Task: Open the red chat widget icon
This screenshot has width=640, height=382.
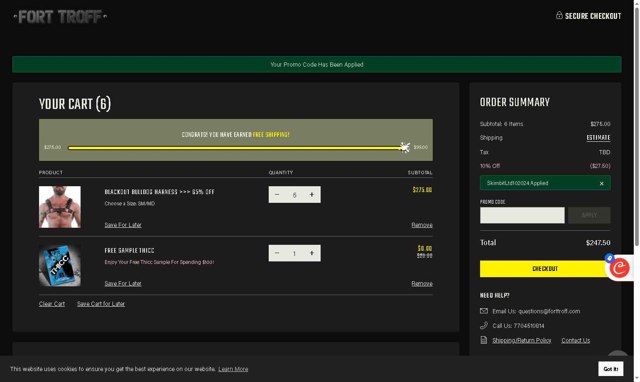Action: [619, 268]
